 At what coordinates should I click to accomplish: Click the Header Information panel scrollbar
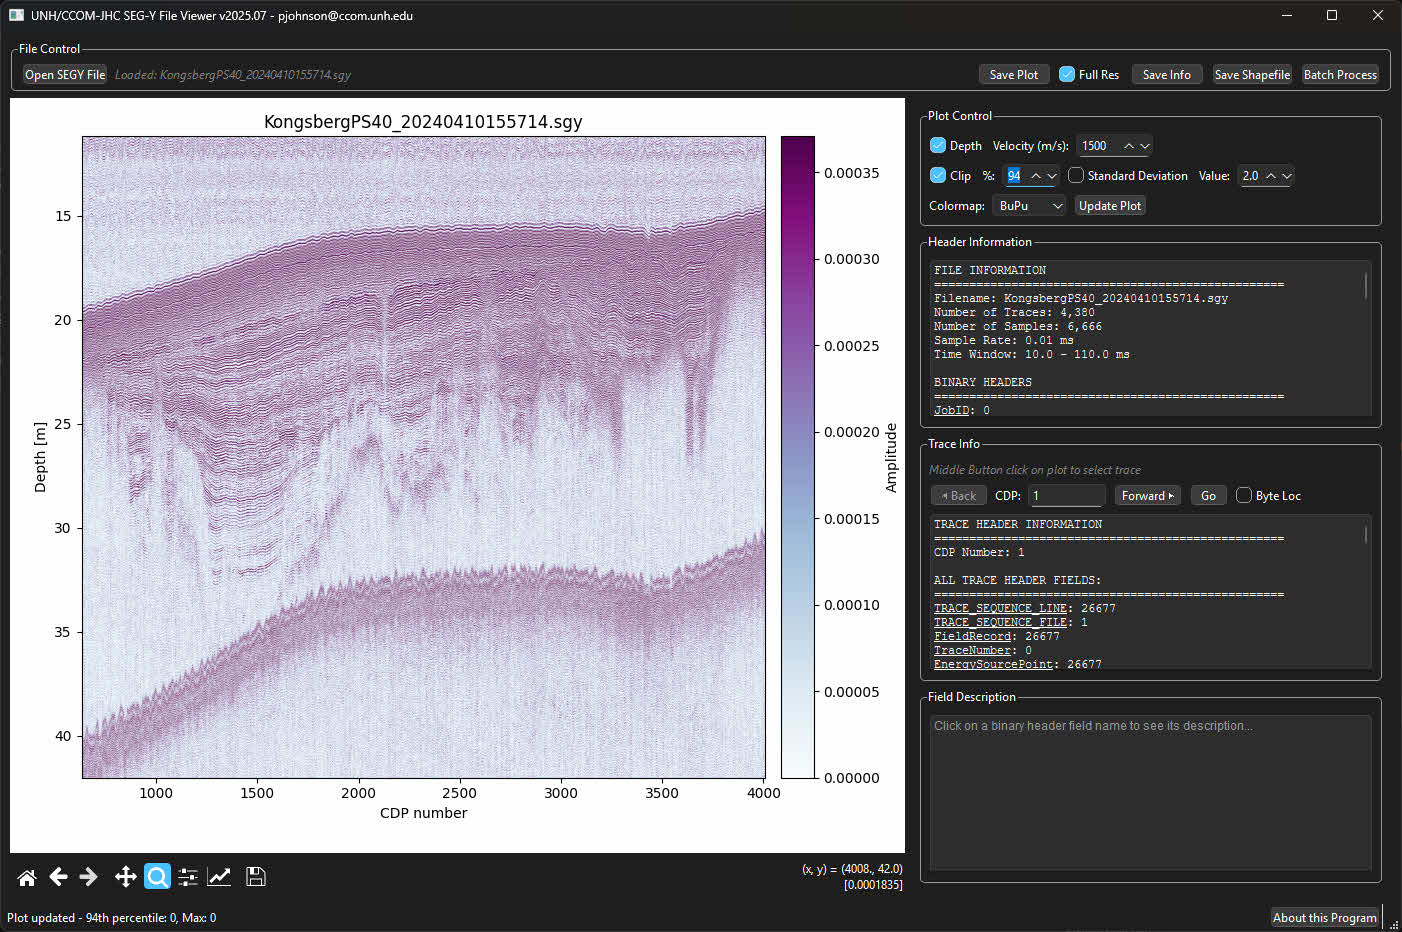[1365, 284]
